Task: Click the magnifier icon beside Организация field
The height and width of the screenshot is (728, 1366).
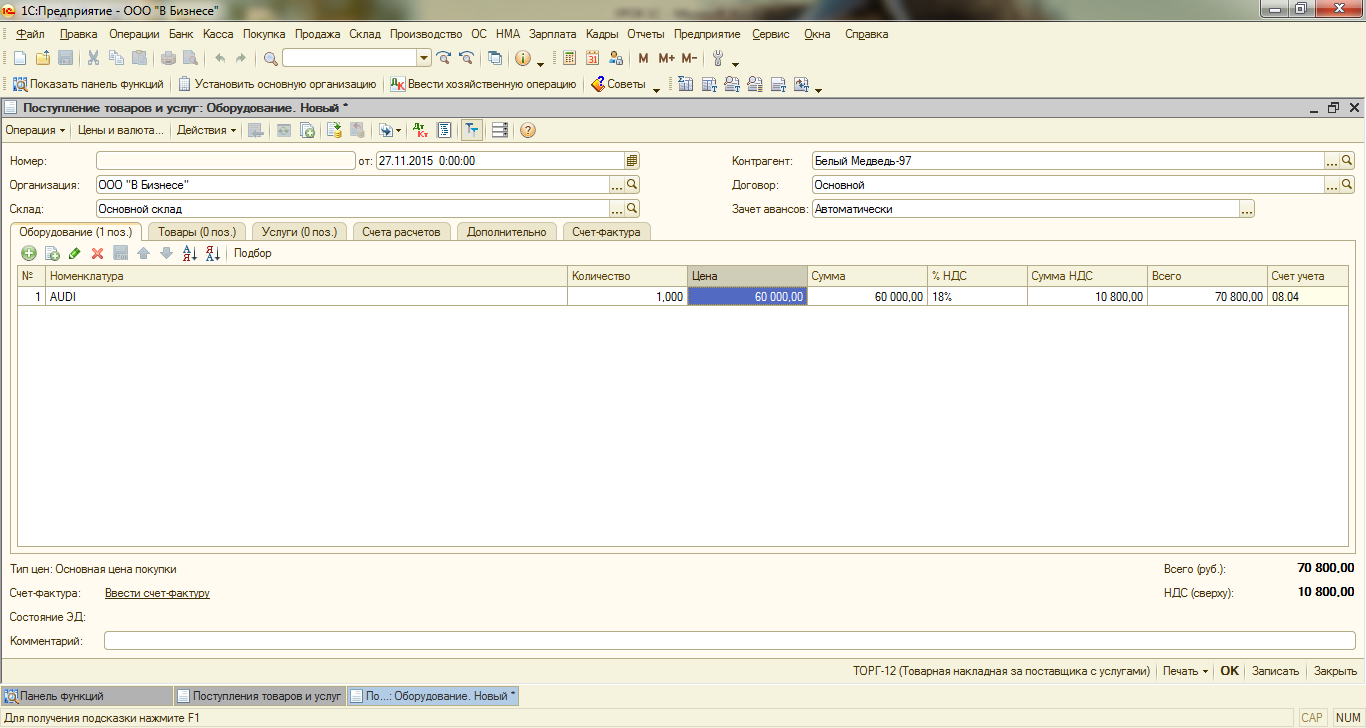Action: tap(632, 185)
